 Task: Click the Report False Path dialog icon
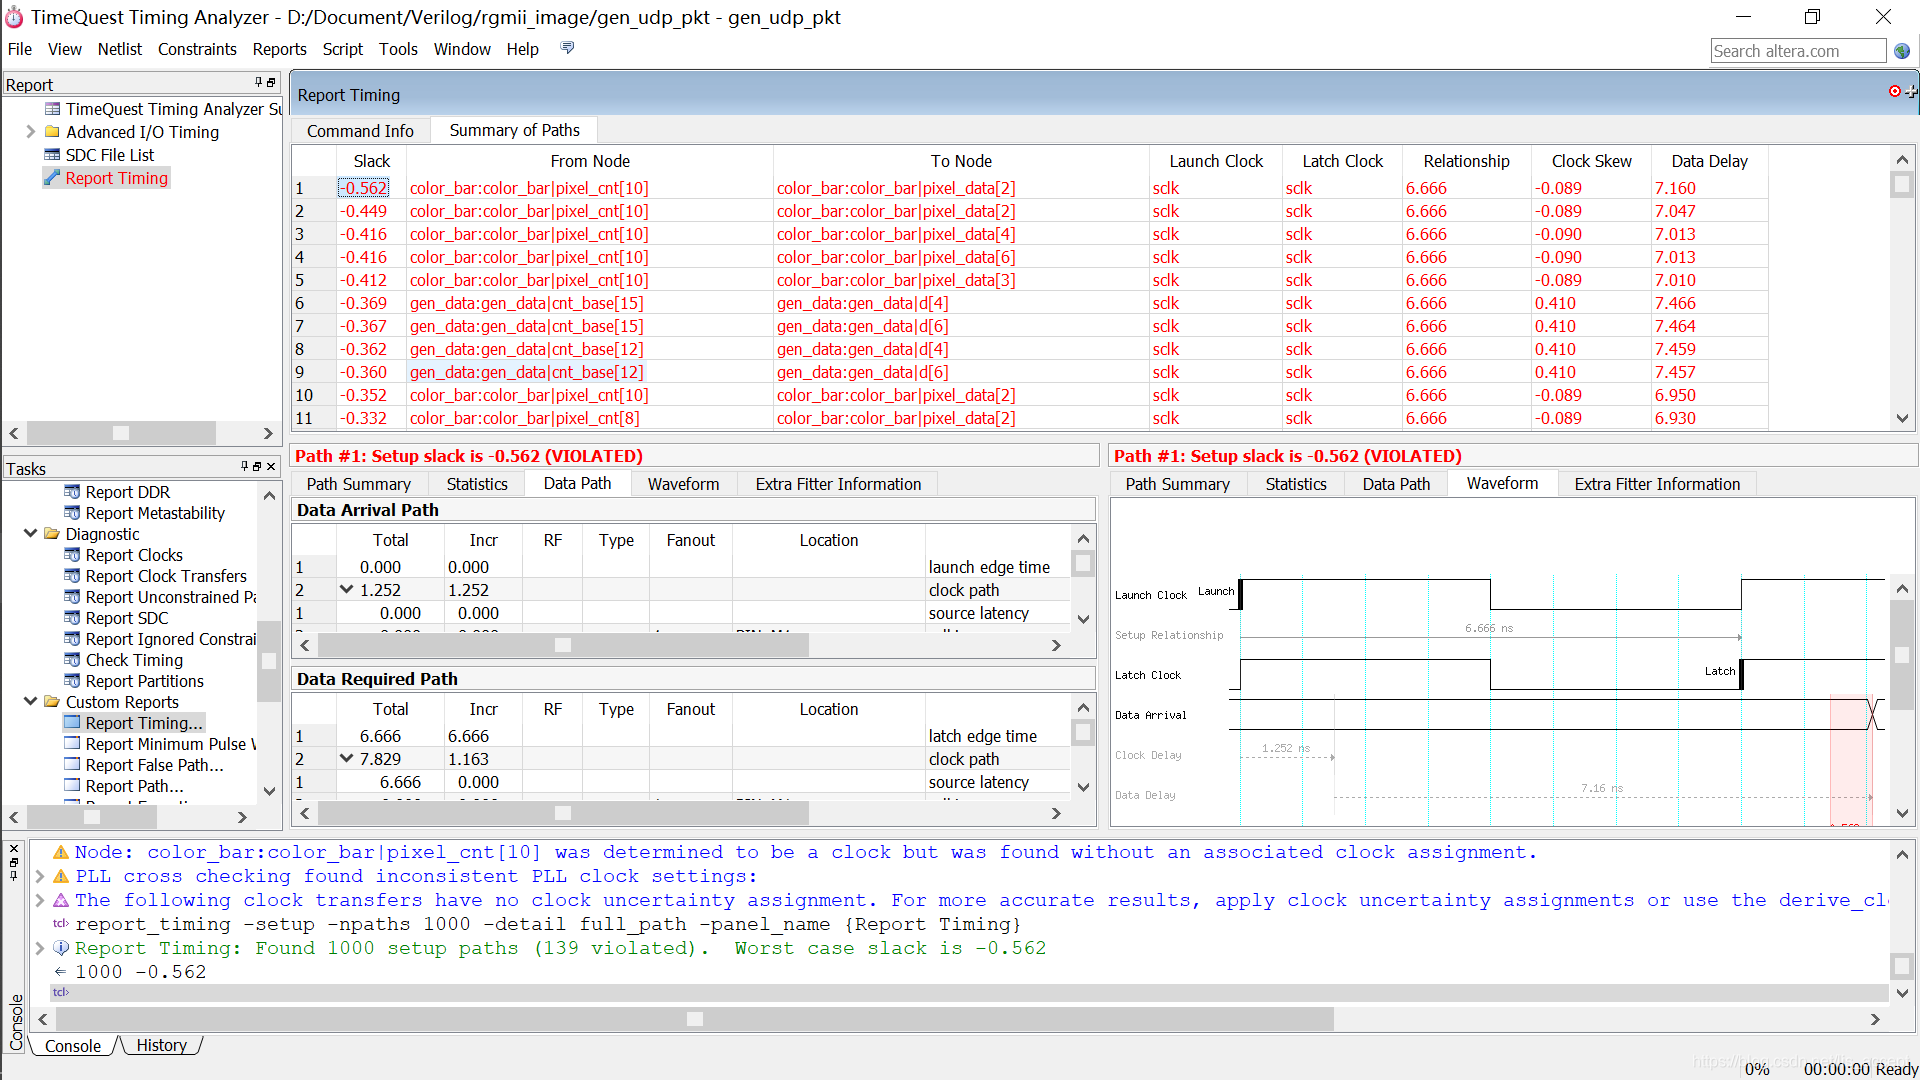(72, 765)
